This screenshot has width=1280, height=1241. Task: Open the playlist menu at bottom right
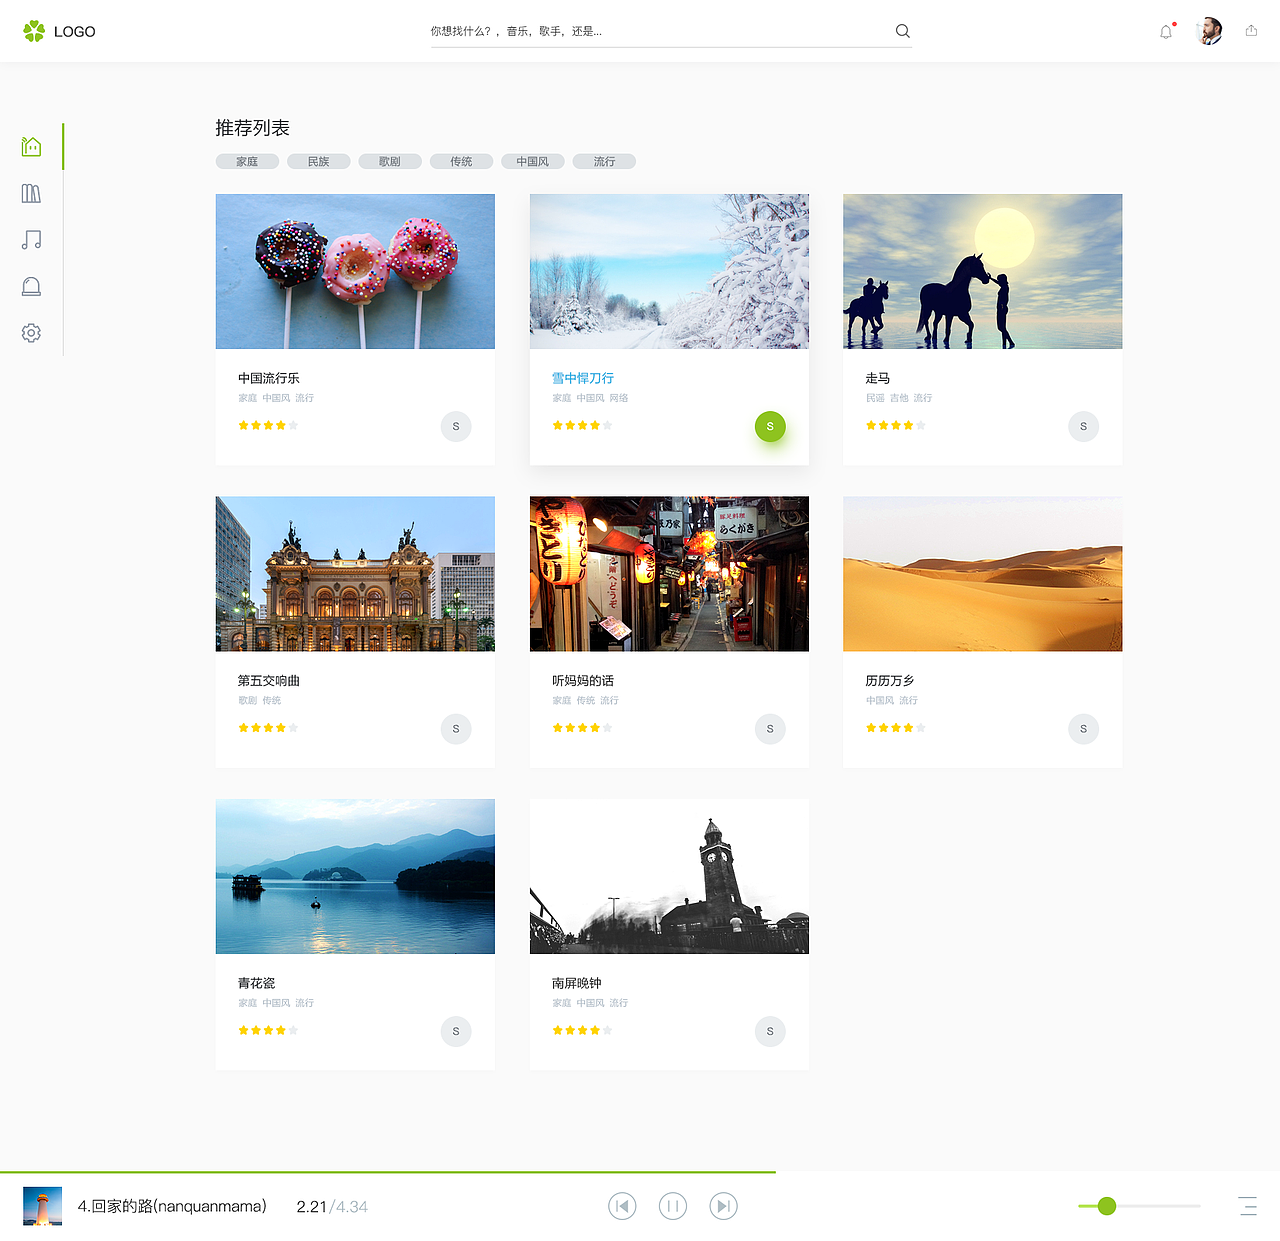click(1248, 1206)
